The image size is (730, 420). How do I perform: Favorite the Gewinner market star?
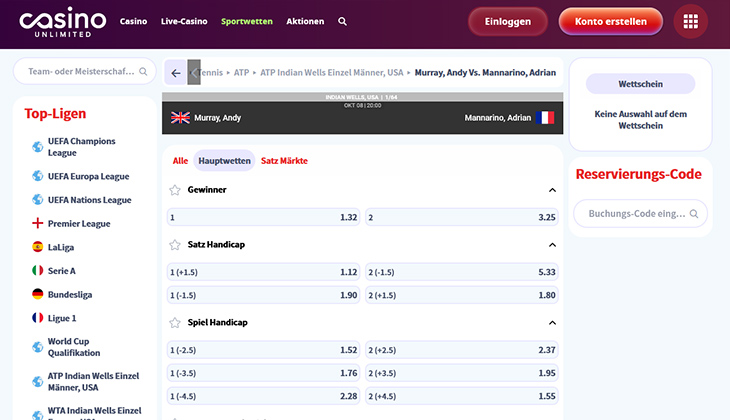tap(175, 190)
